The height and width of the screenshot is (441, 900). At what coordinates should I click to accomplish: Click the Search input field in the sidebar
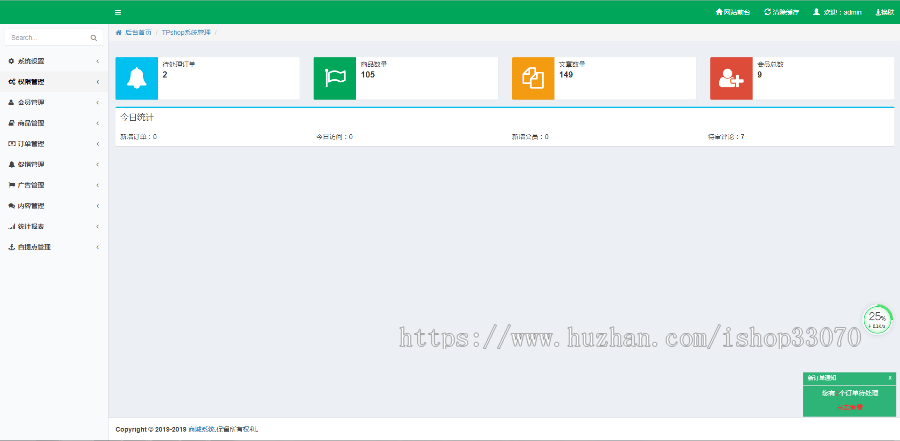pyautogui.click(x=54, y=37)
